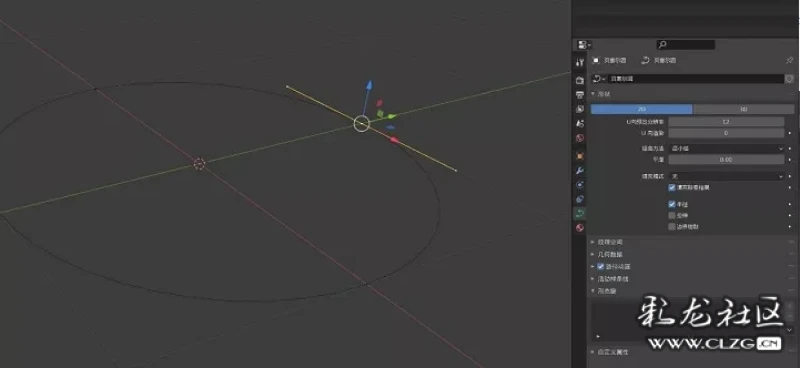Open the Render properties tab icon

pyautogui.click(x=580, y=81)
